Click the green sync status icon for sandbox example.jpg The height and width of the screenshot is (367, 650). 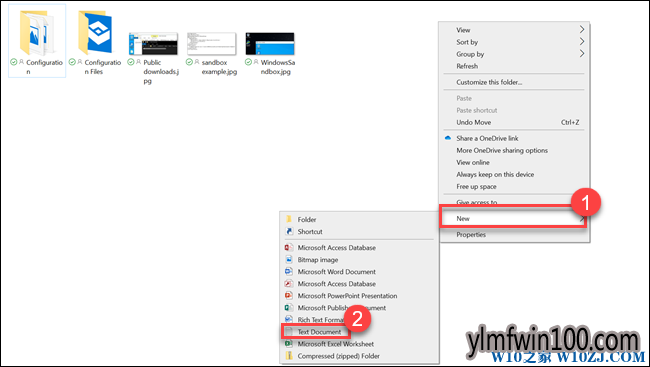coord(189,62)
